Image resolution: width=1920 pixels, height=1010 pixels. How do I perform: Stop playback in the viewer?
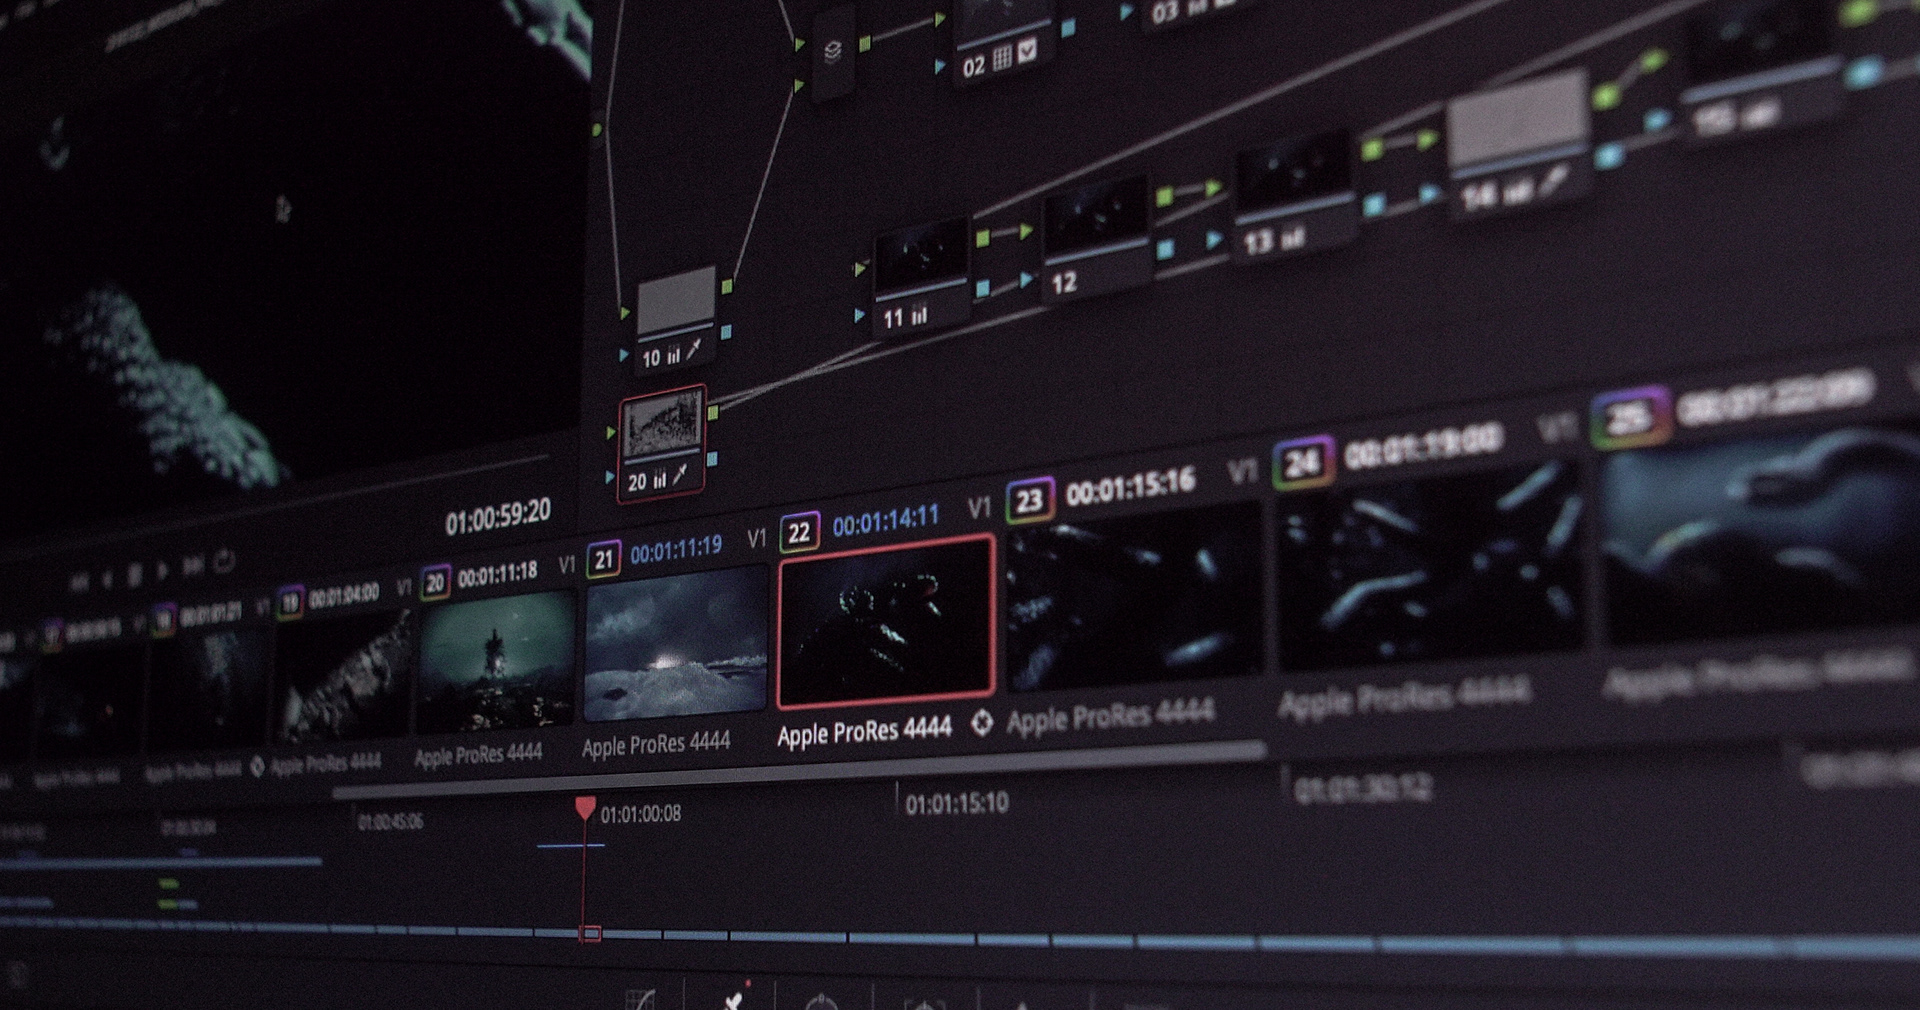pos(134,575)
